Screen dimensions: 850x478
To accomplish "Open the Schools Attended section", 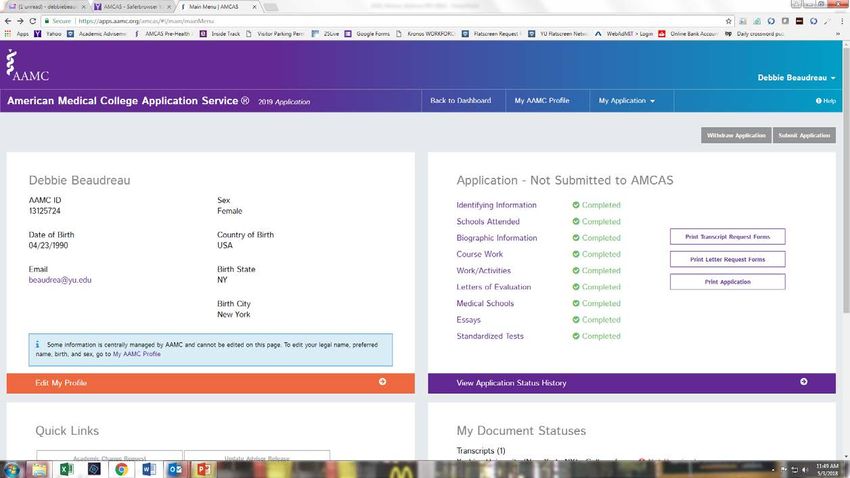I will tap(488, 222).
